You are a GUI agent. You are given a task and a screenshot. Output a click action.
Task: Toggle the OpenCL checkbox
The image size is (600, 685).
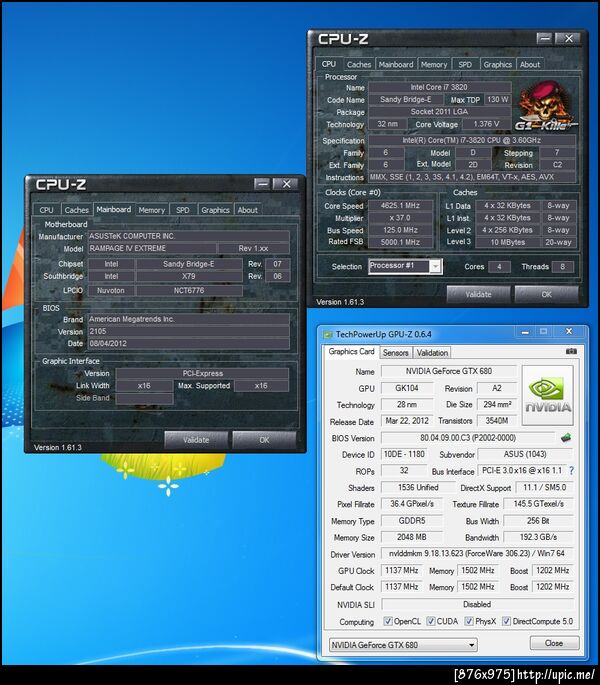pyautogui.click(x=388, y=621)
